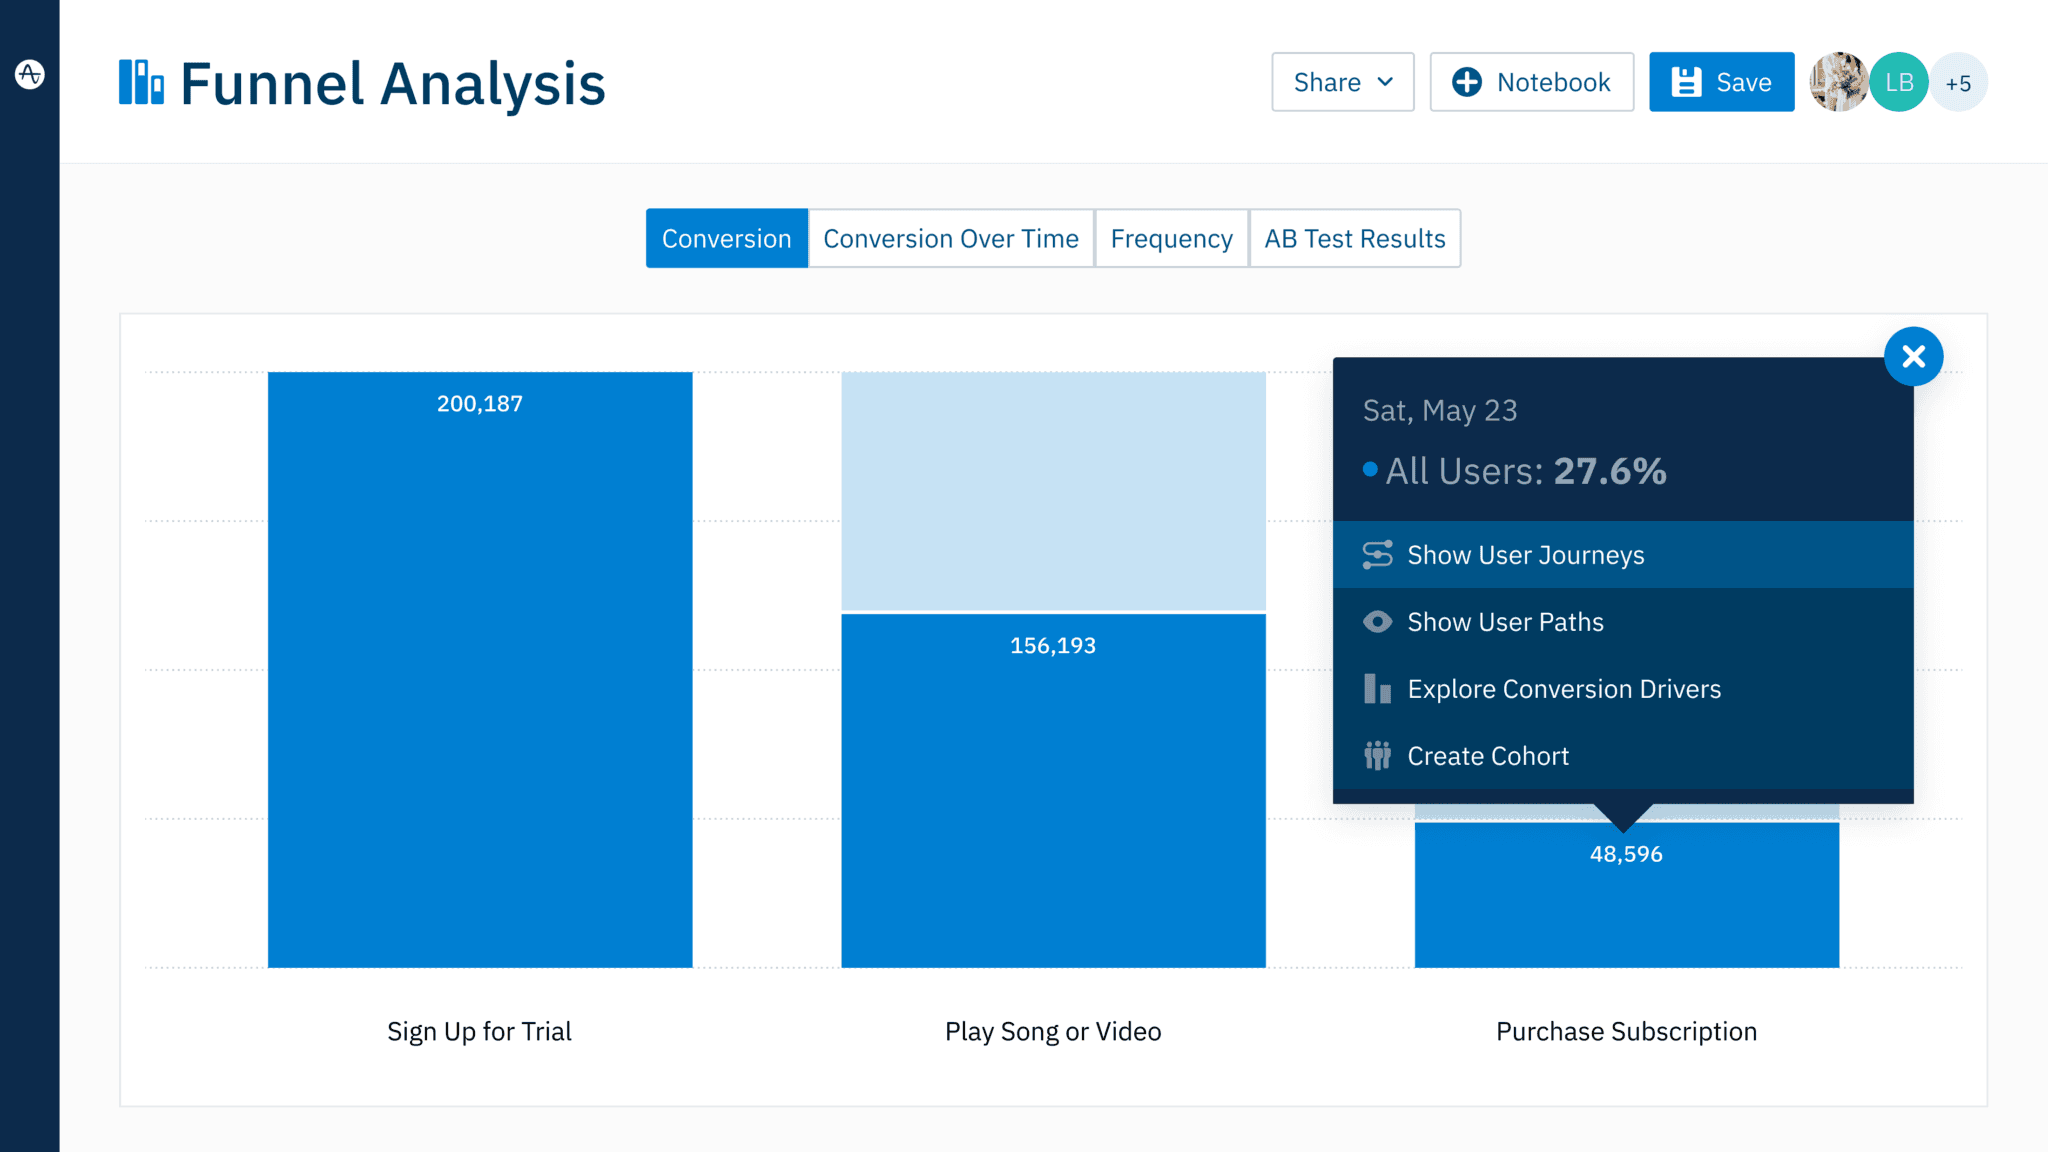The width and height of the screenshot is (2048, 1152).
Task: Click the Funnel Analysis chart icon
Action: click(141, 82)
